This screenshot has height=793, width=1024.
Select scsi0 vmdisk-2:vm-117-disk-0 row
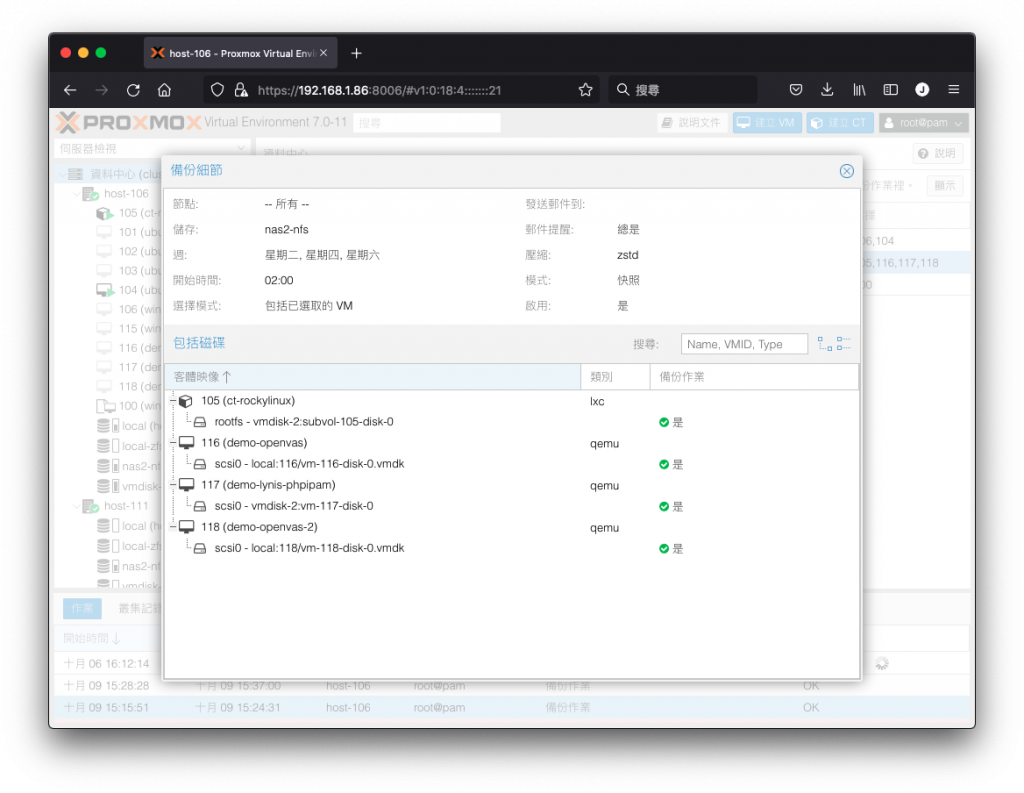511,506
